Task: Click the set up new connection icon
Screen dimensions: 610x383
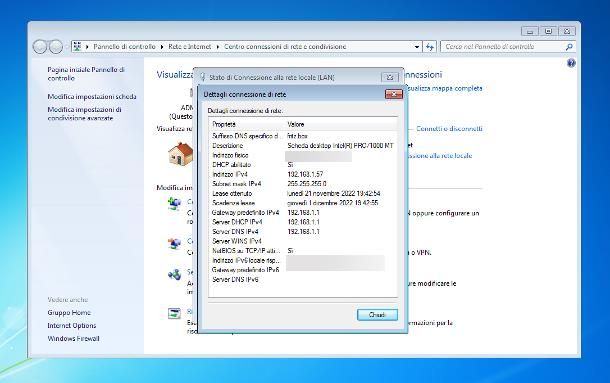Action: [174, 204]
